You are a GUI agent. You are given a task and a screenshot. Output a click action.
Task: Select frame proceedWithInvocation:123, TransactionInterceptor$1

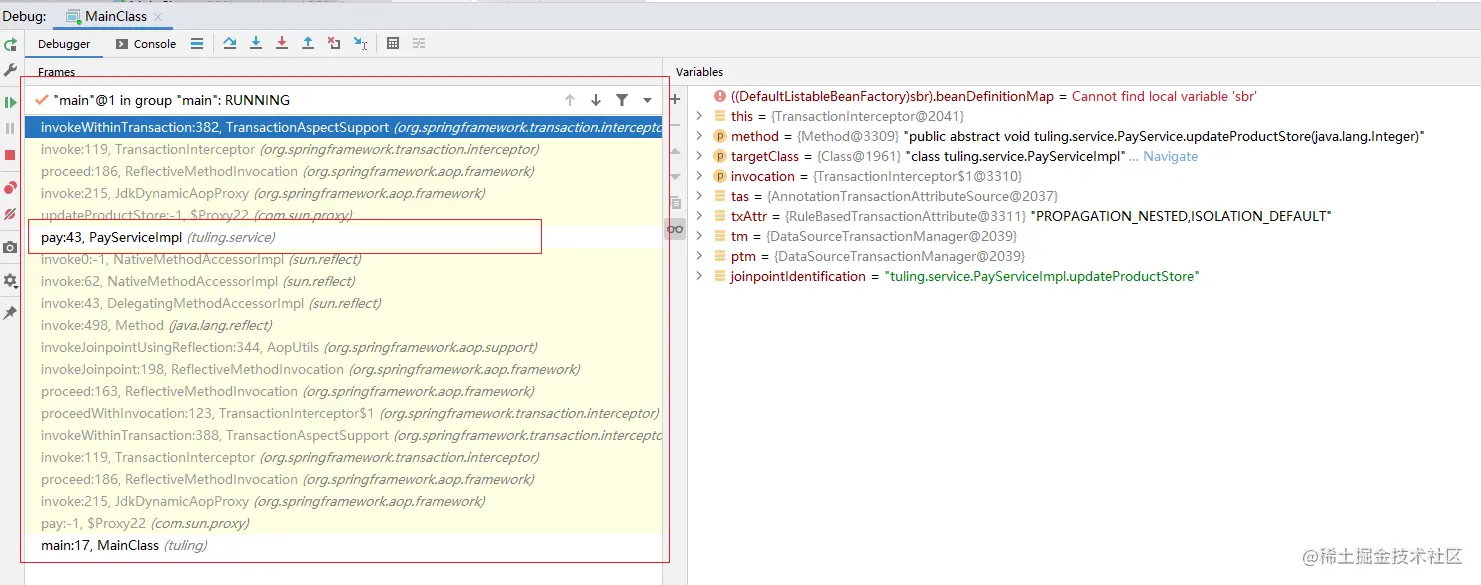[343, 413]
